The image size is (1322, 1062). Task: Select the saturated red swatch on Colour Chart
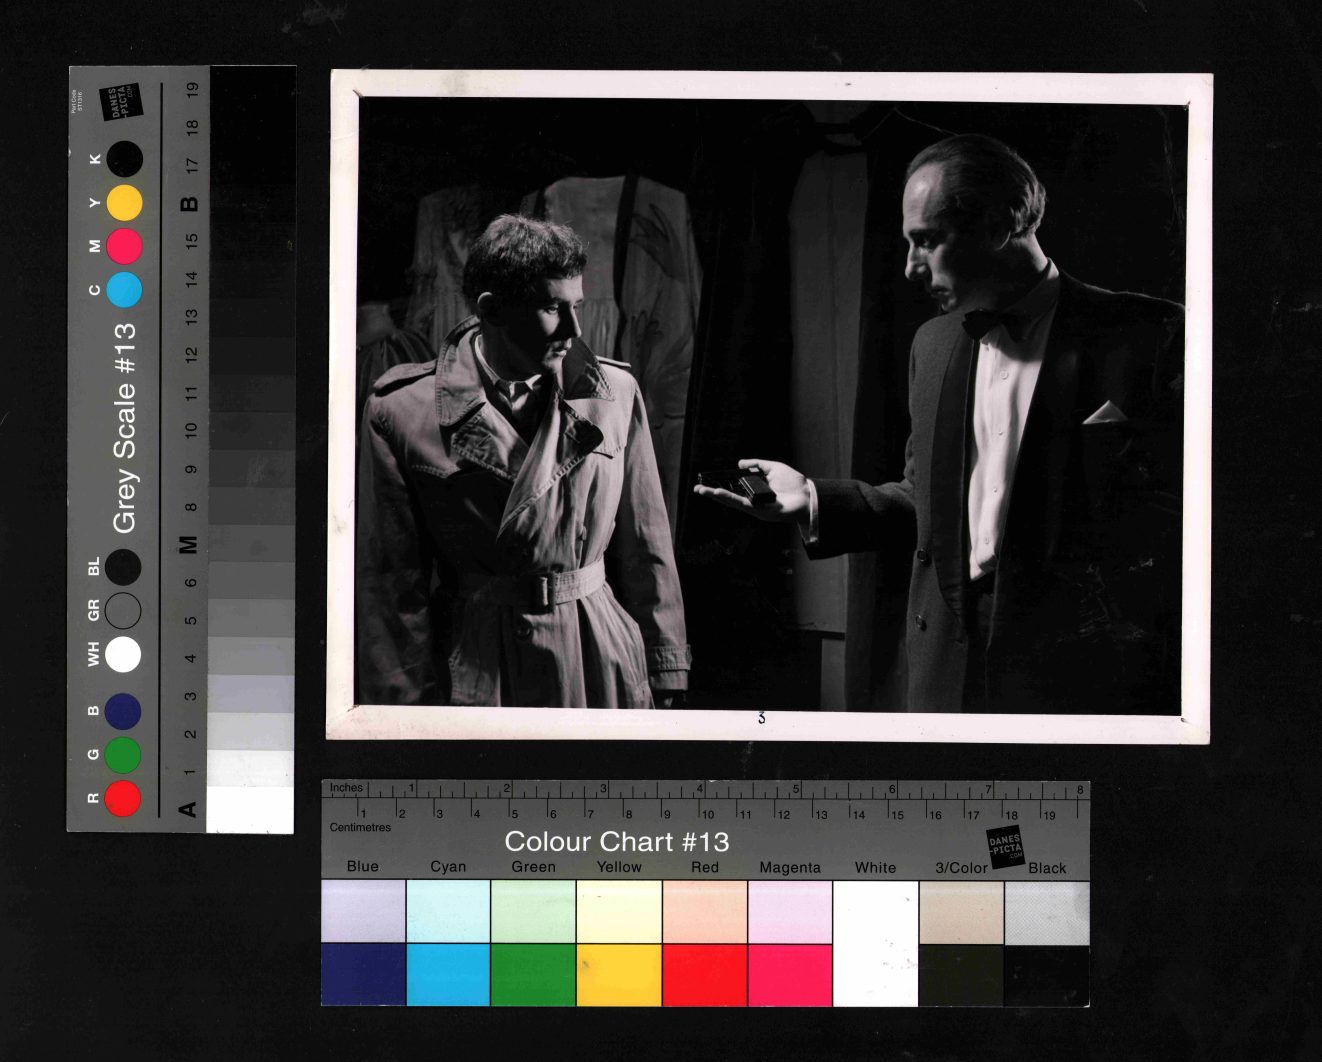click(704, 975)
